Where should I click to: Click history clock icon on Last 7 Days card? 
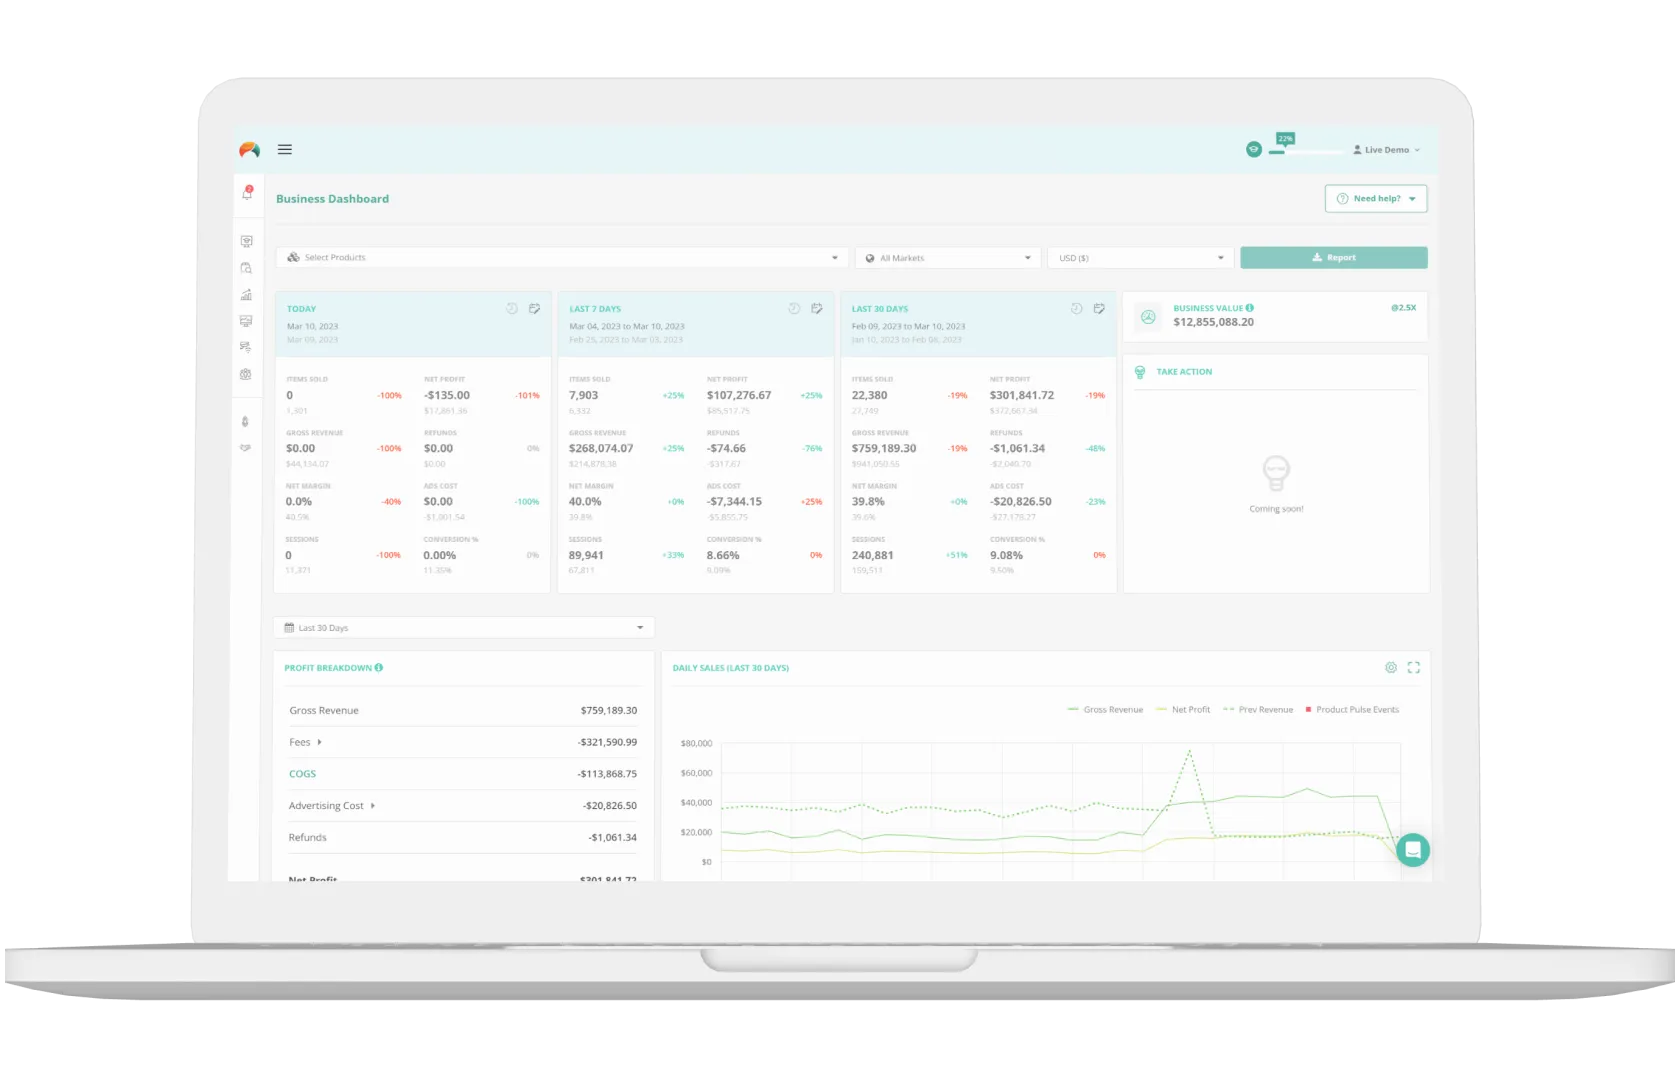point(794,309)
